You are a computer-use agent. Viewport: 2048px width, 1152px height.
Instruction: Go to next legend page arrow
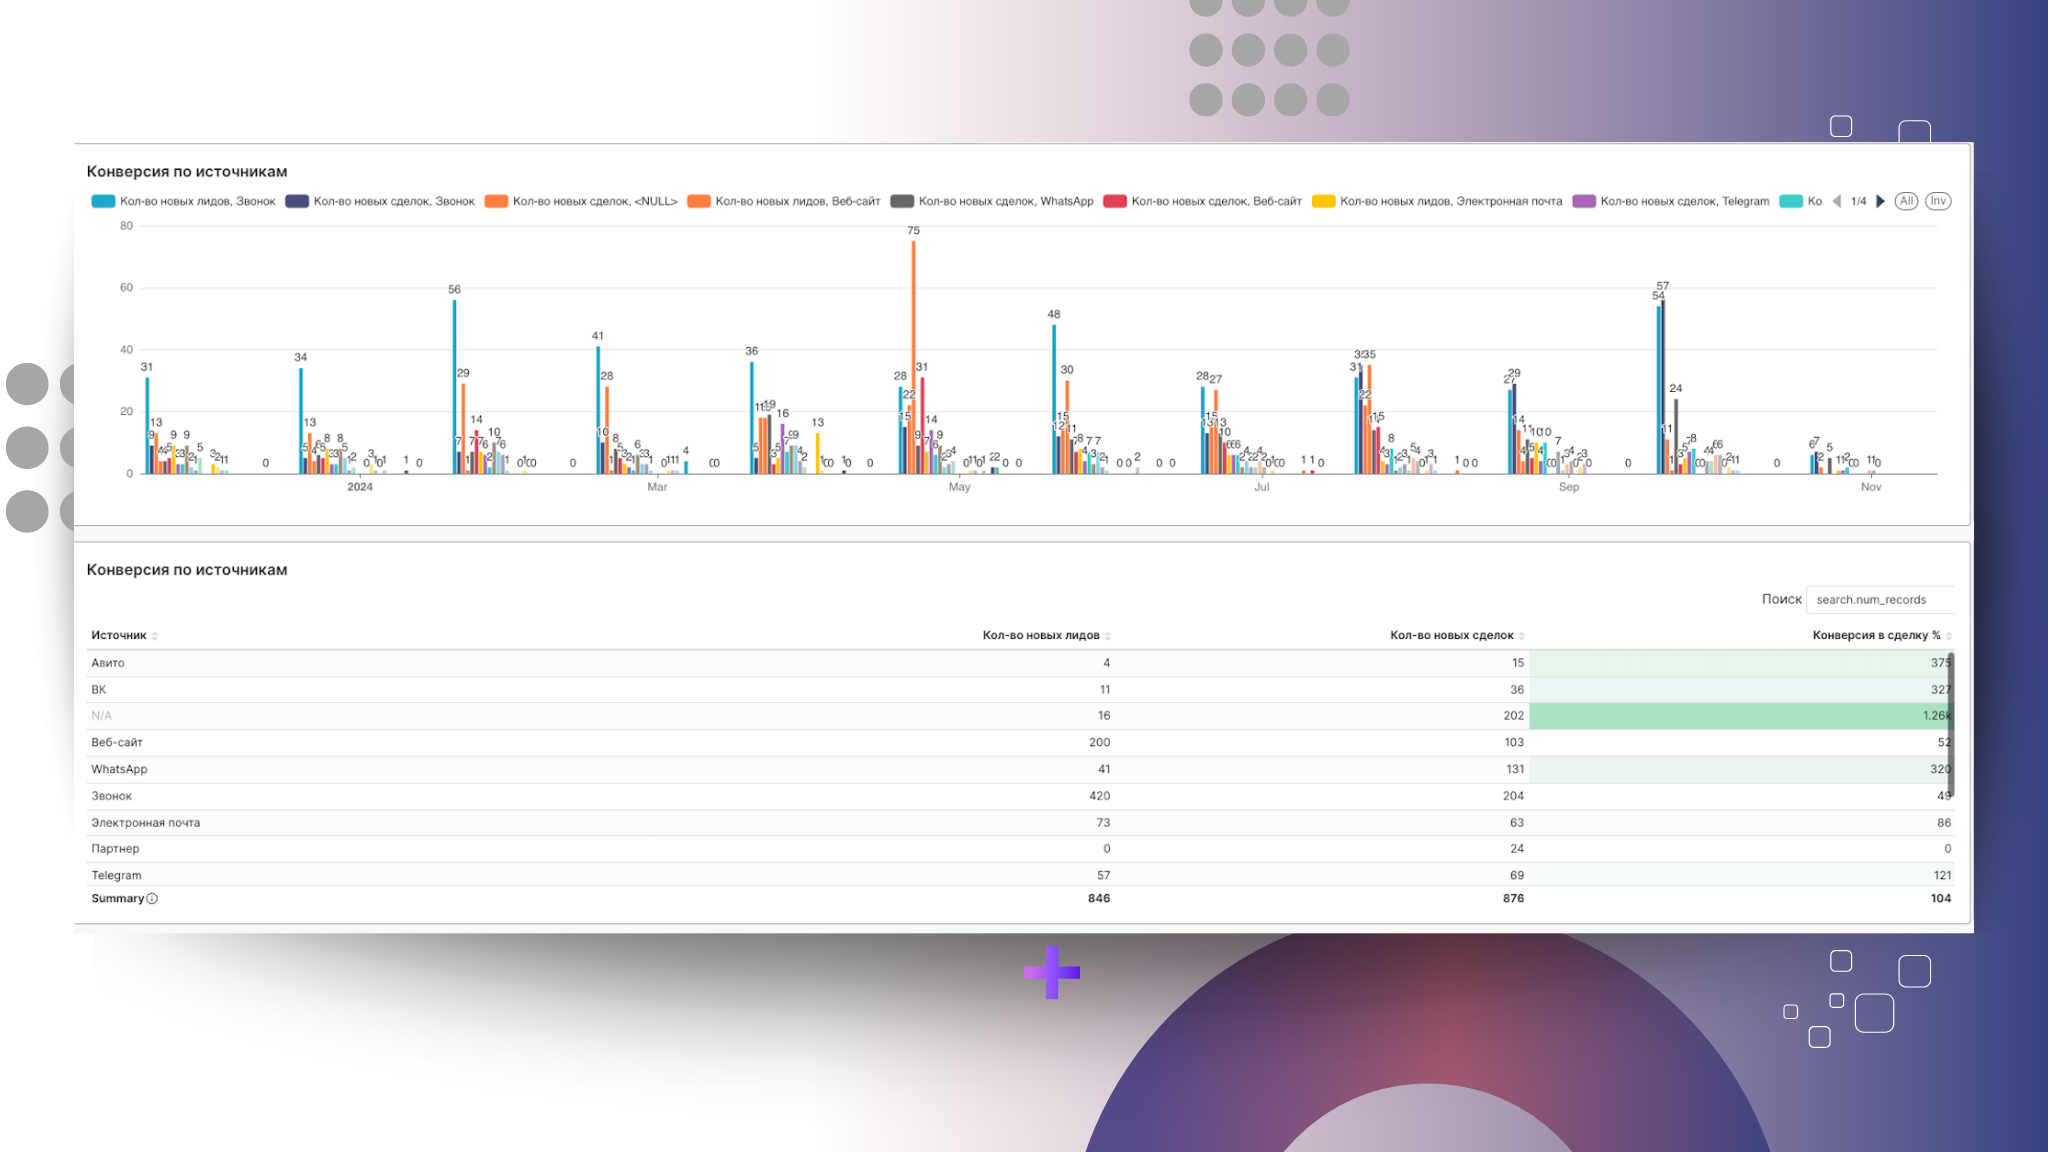[x=1880, y=201]
